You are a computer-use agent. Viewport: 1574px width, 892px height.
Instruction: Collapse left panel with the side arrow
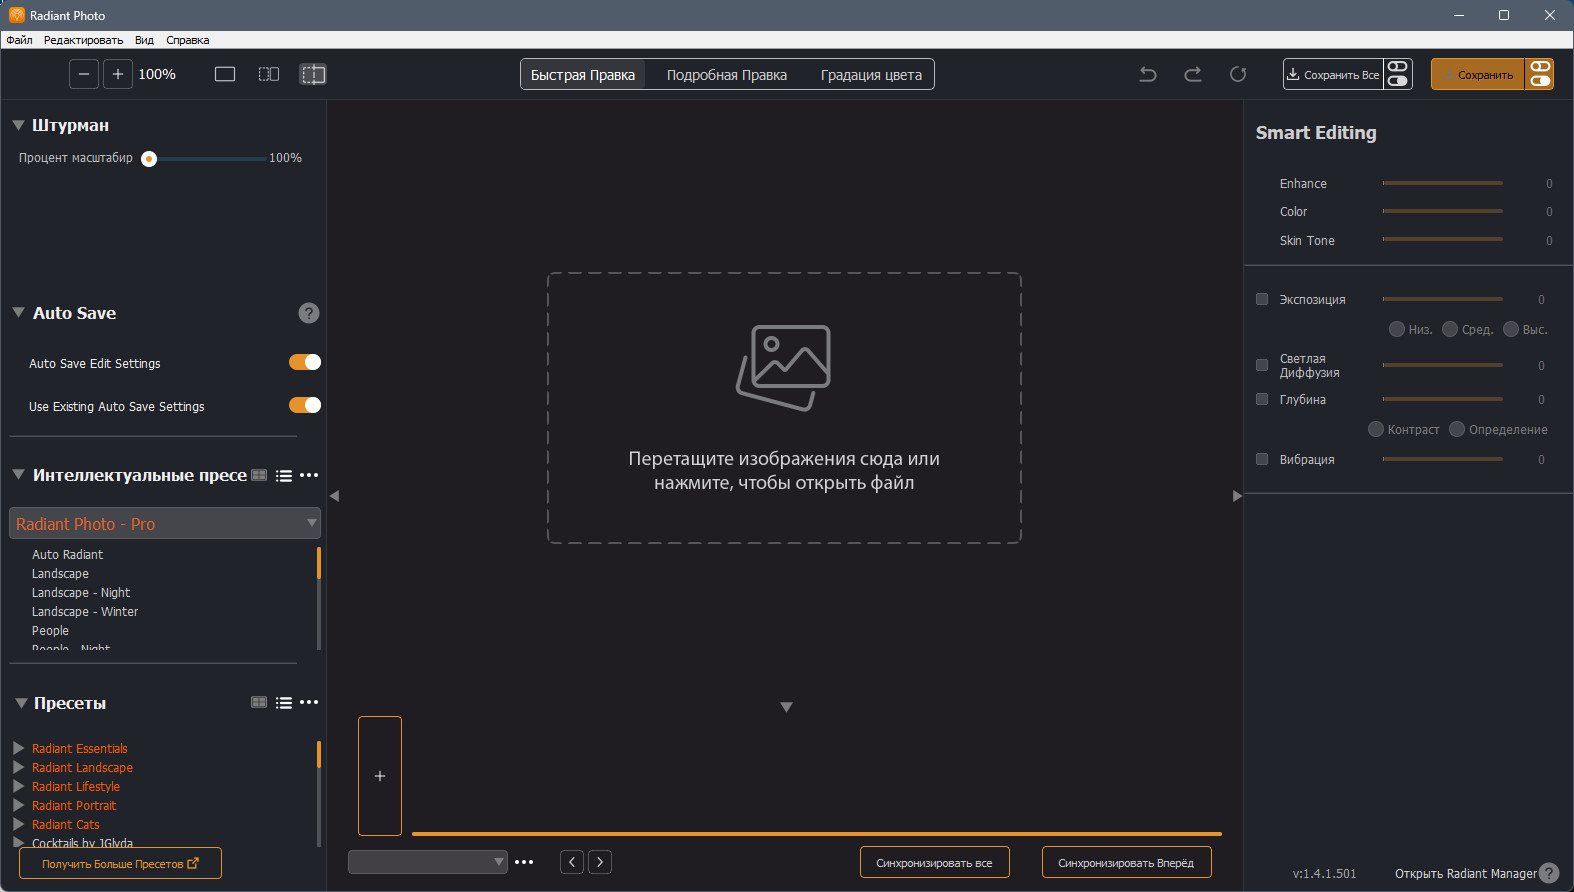[334, 496]
